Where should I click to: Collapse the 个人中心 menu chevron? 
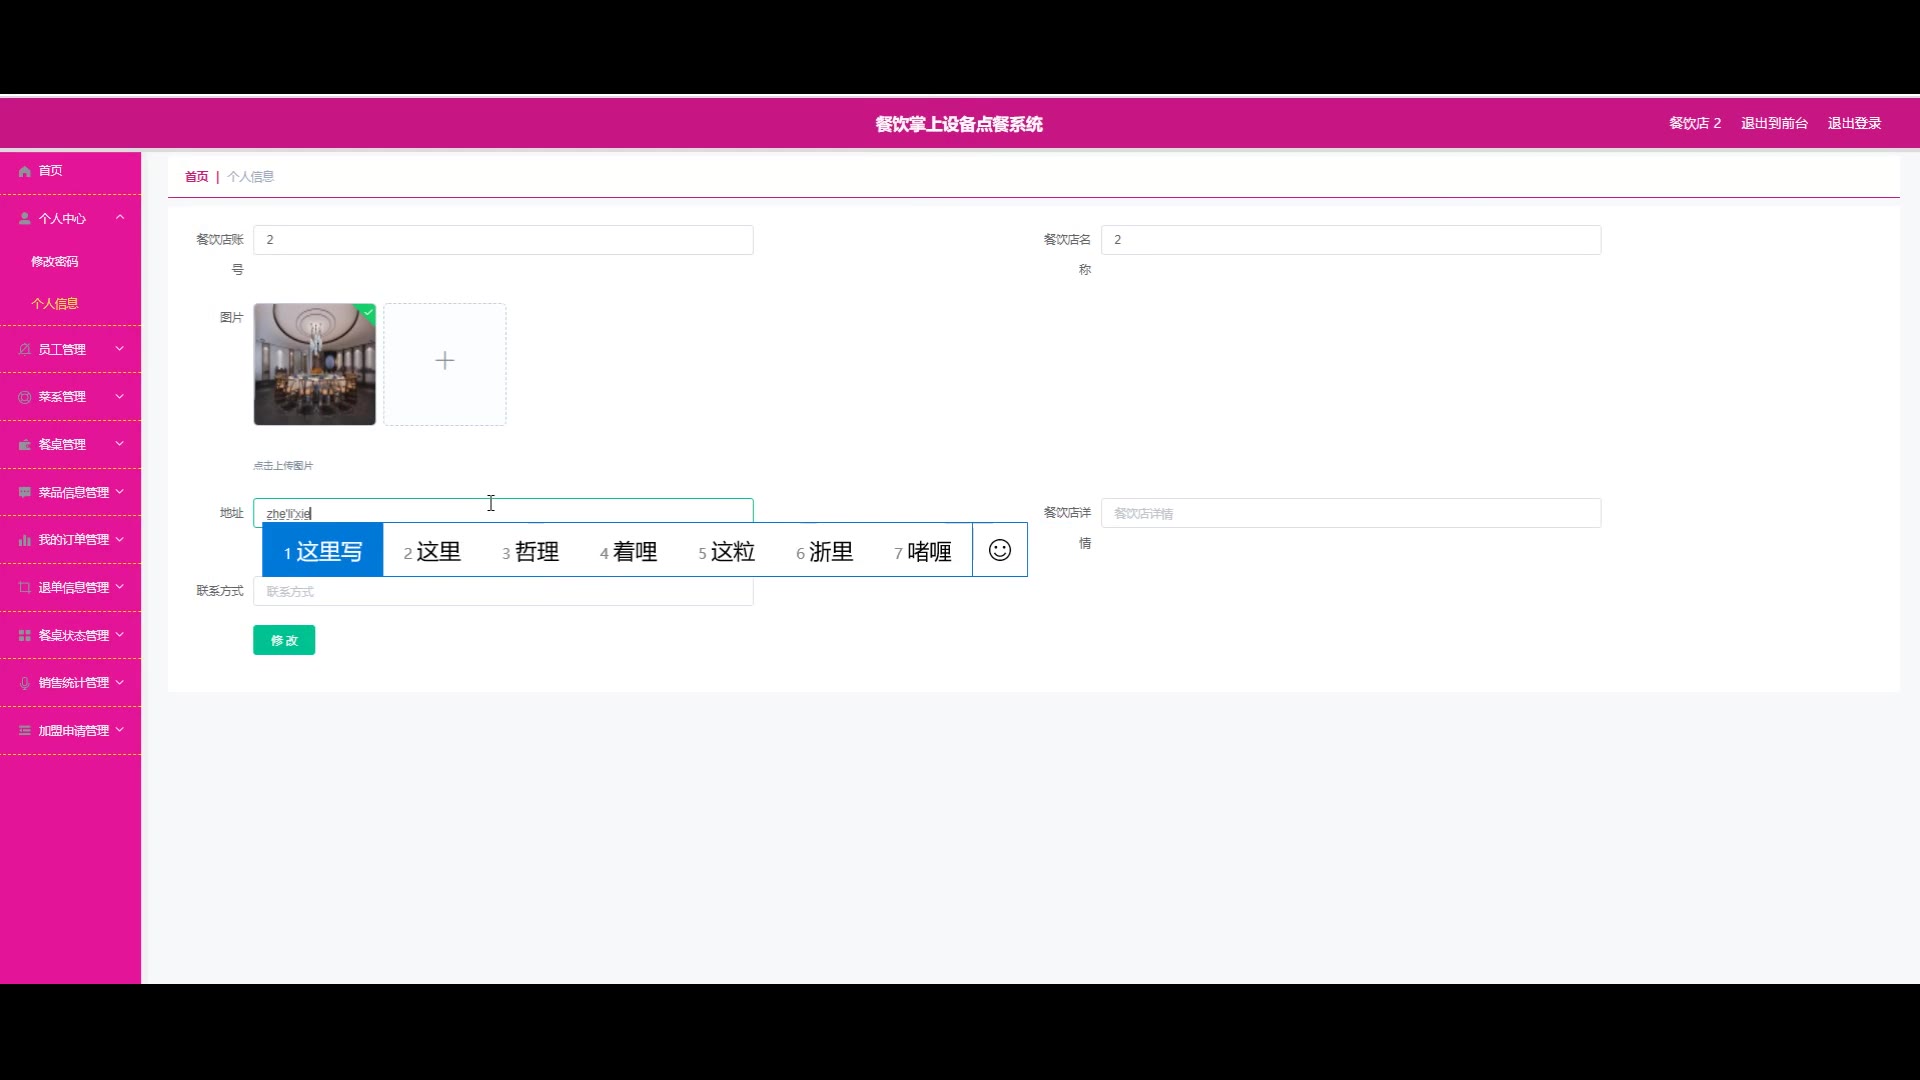(120, 218)
